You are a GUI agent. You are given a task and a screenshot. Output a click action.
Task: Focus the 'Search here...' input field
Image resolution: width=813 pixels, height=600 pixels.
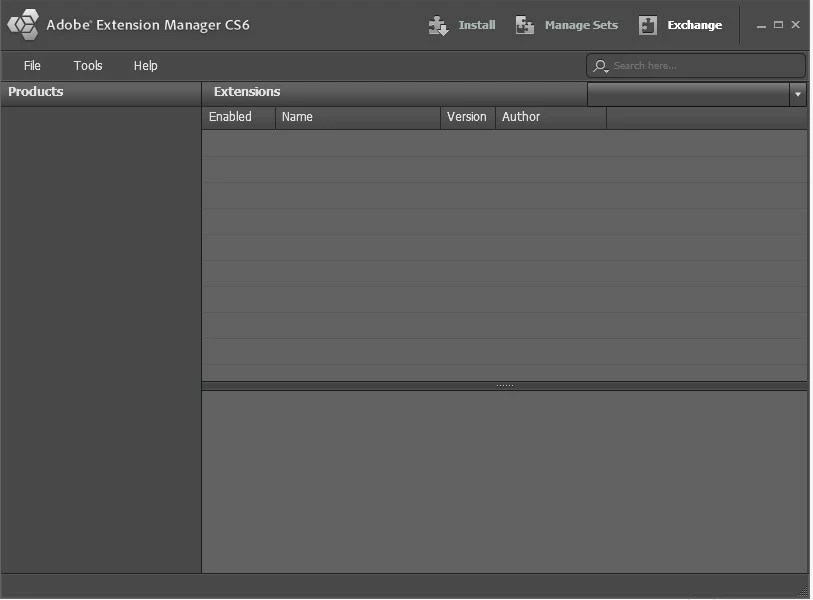[x=696, y=66]
